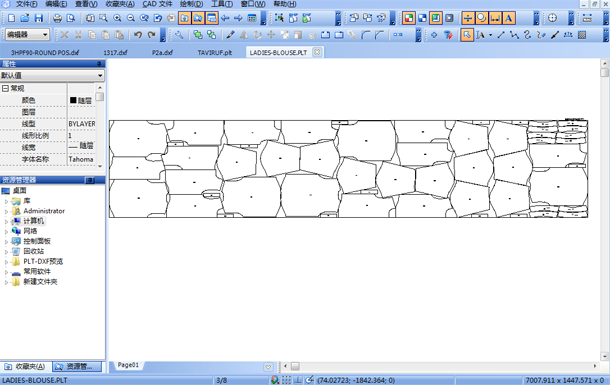Viewport: 610px width, 385px height.
Task: Toggle the color drawing mode button
Action: point(408,18)
